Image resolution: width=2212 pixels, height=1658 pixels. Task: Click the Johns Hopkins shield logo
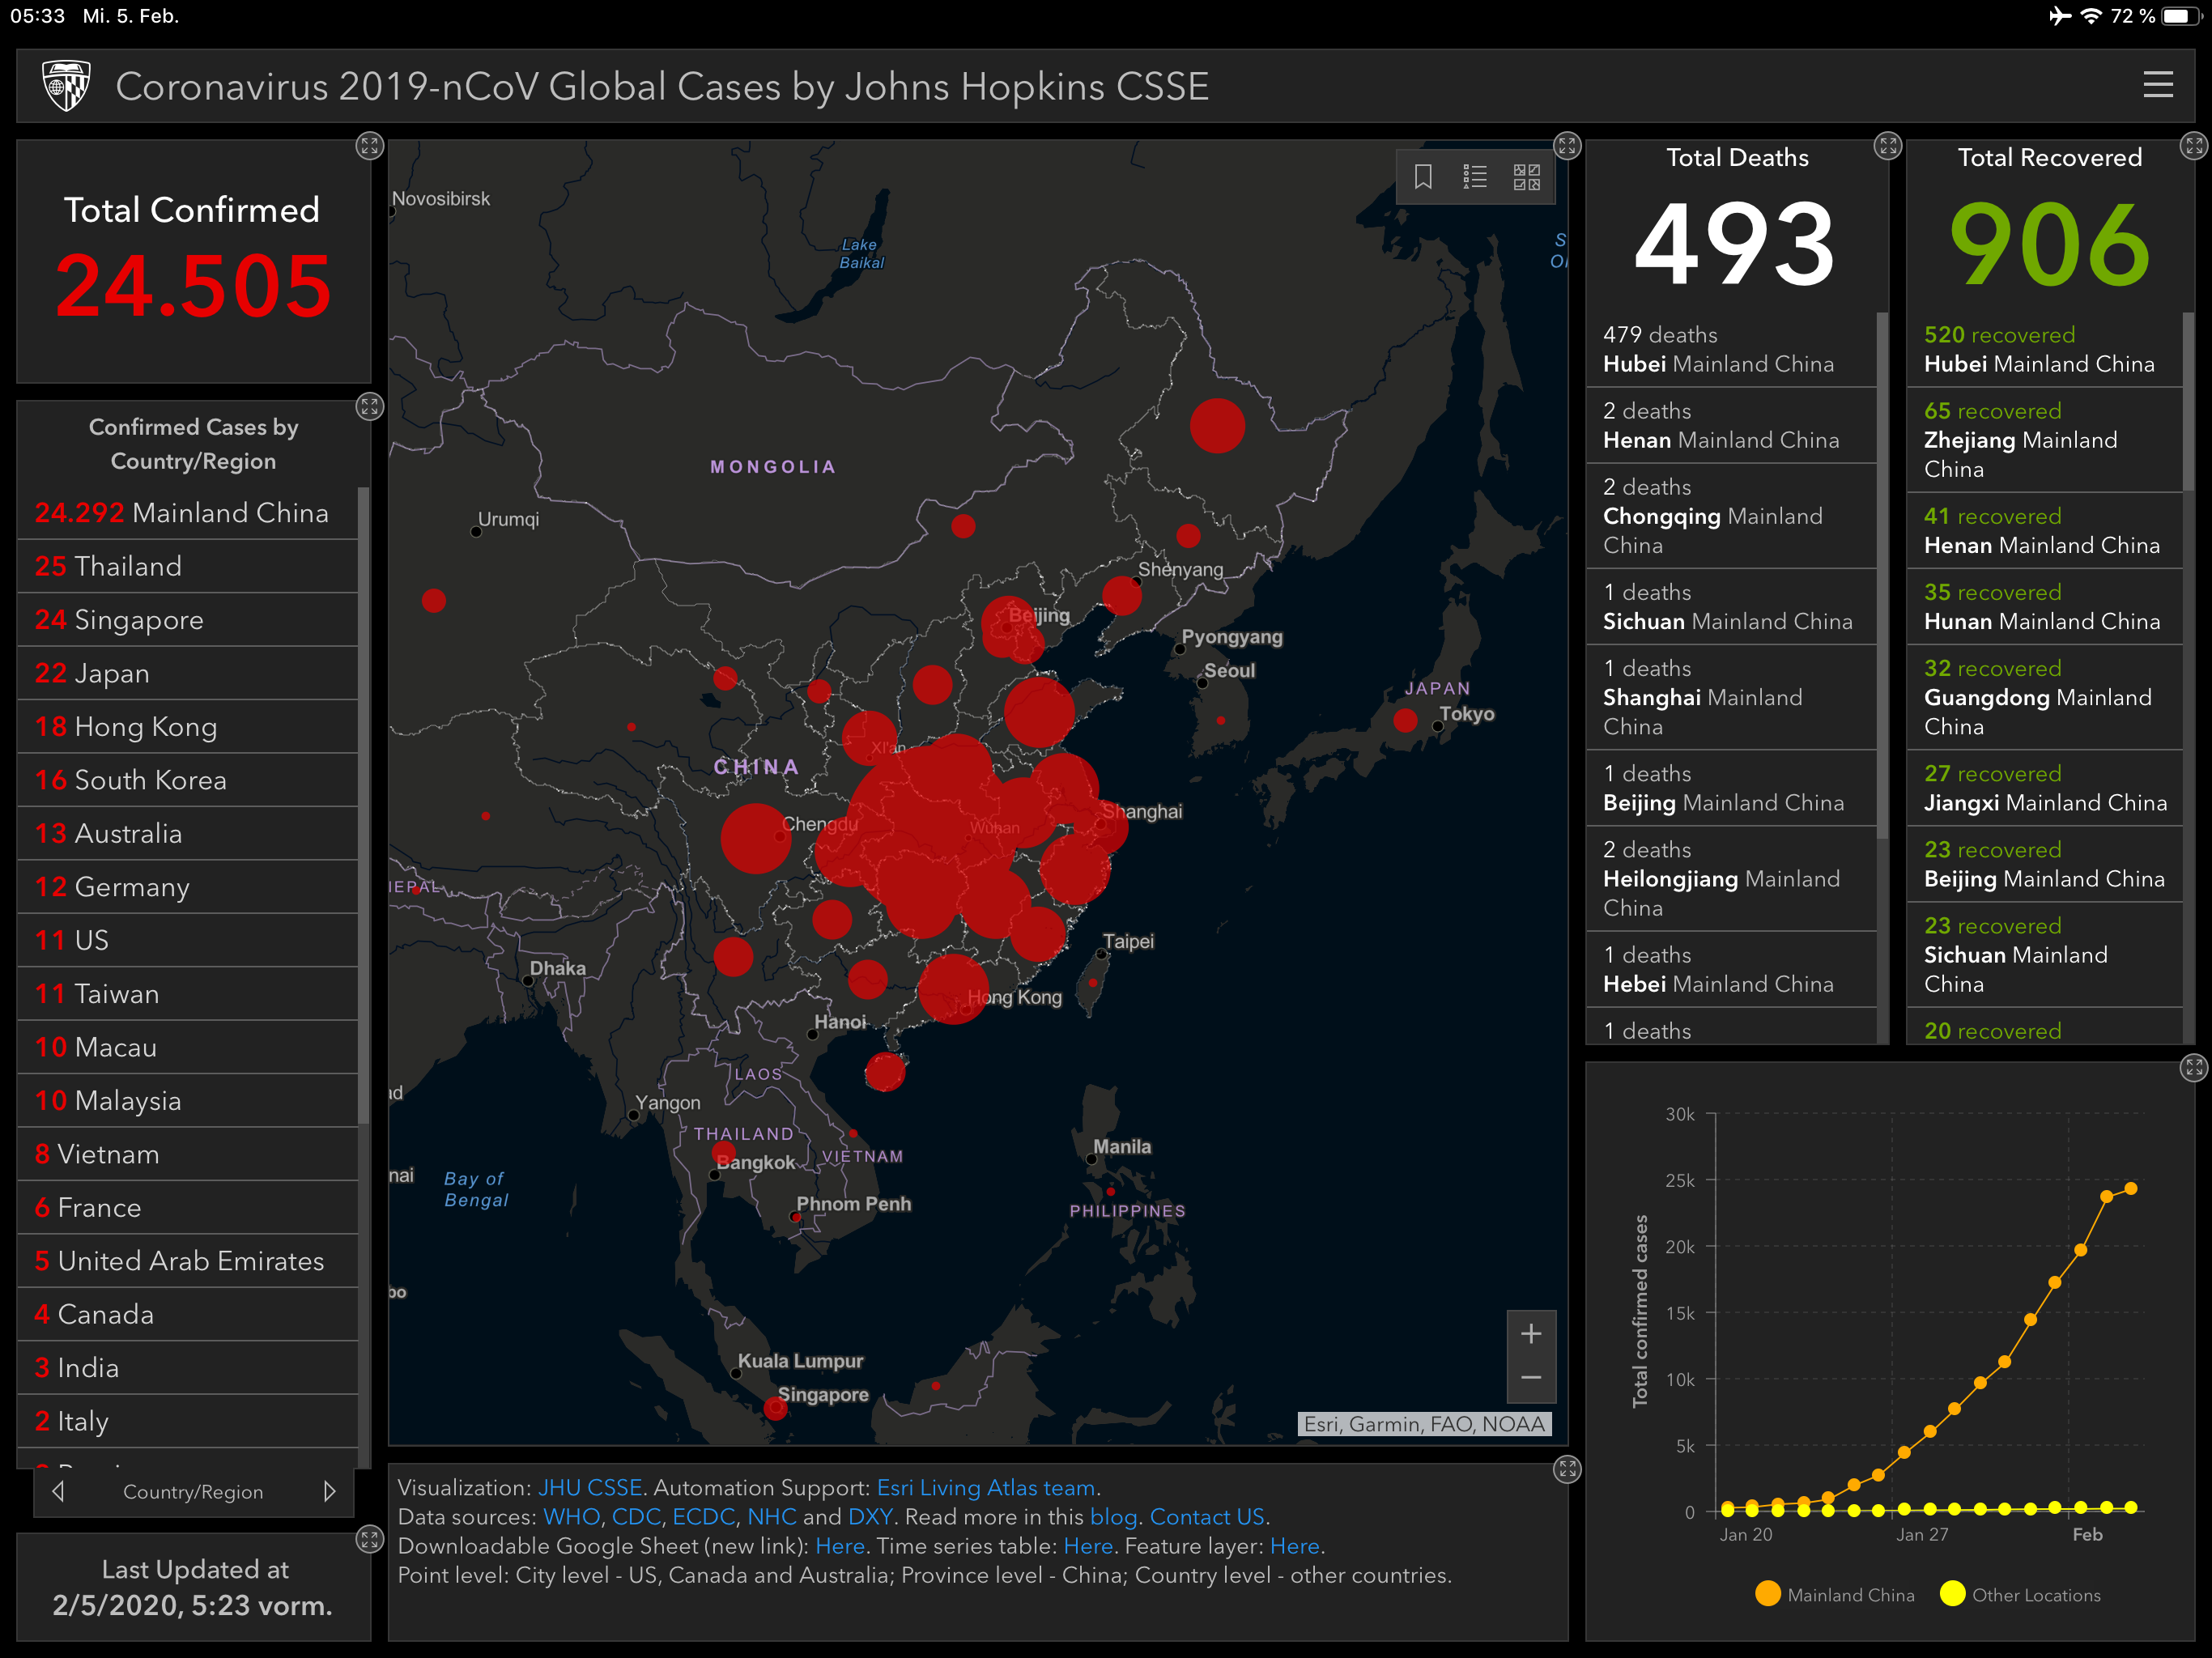[x=66, y=85]
